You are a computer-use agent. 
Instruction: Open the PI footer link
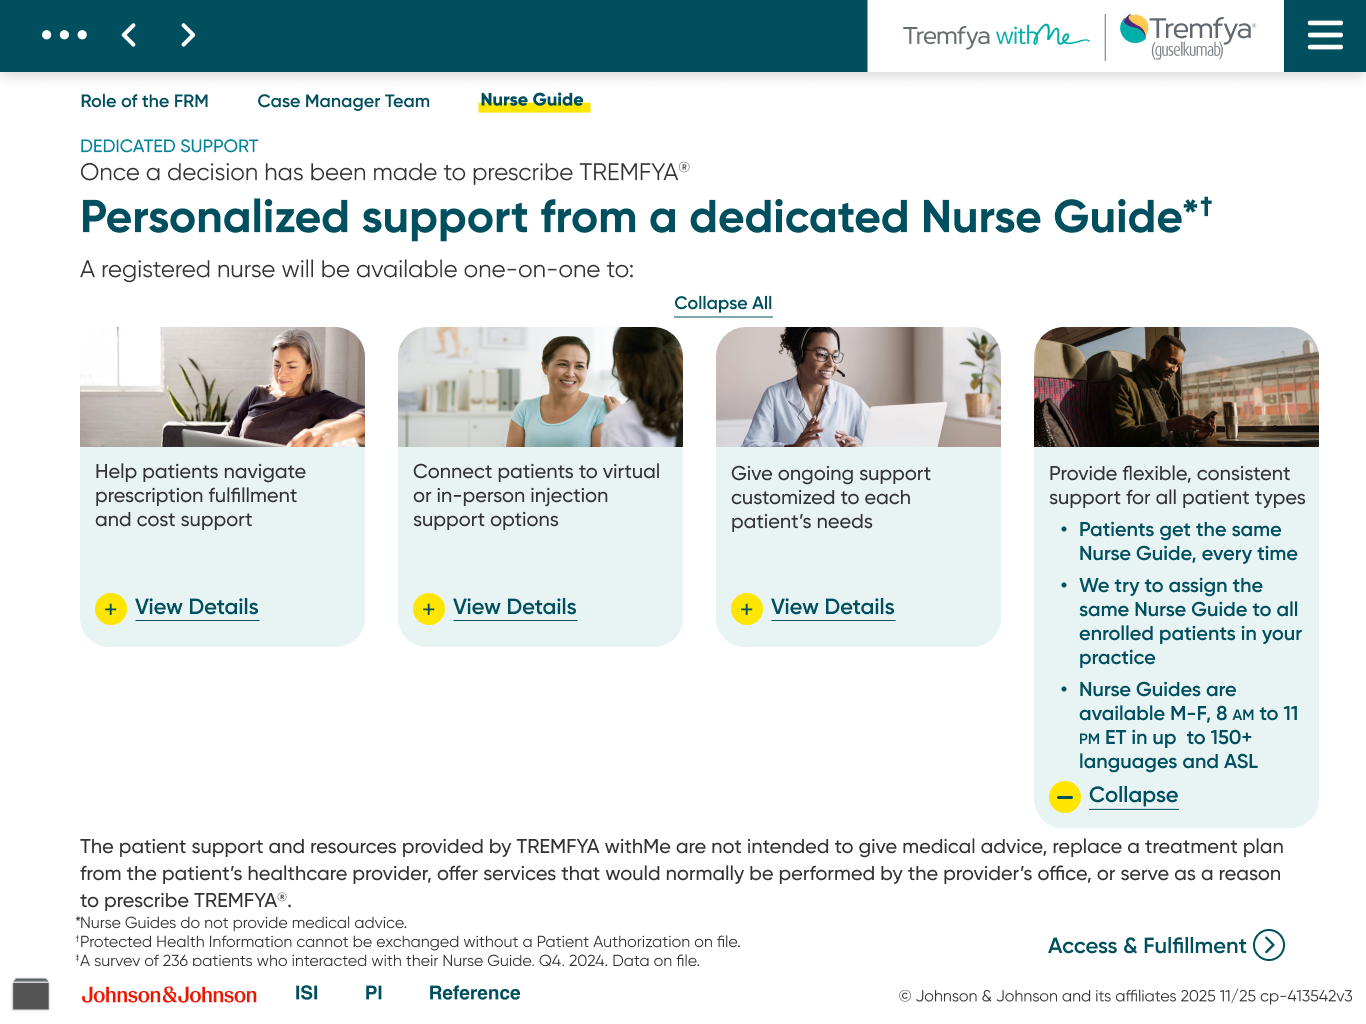click(x=374, y=993)
